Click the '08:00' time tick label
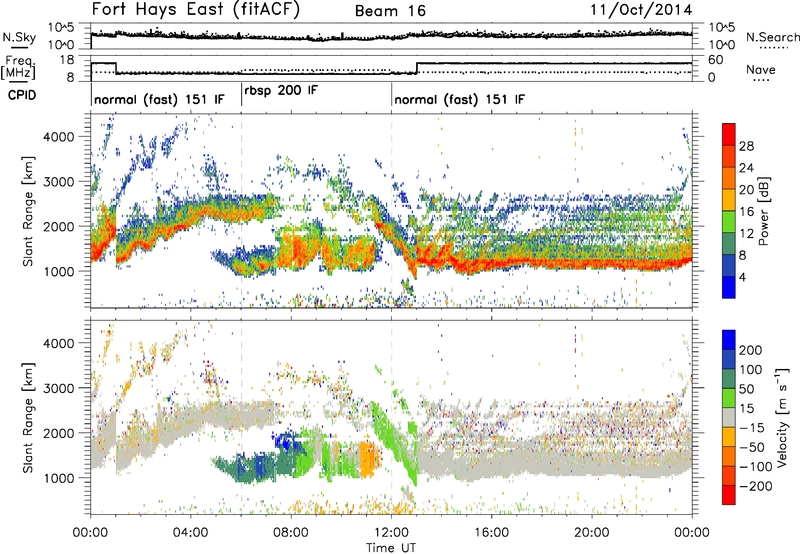 [x=291, y=533]
